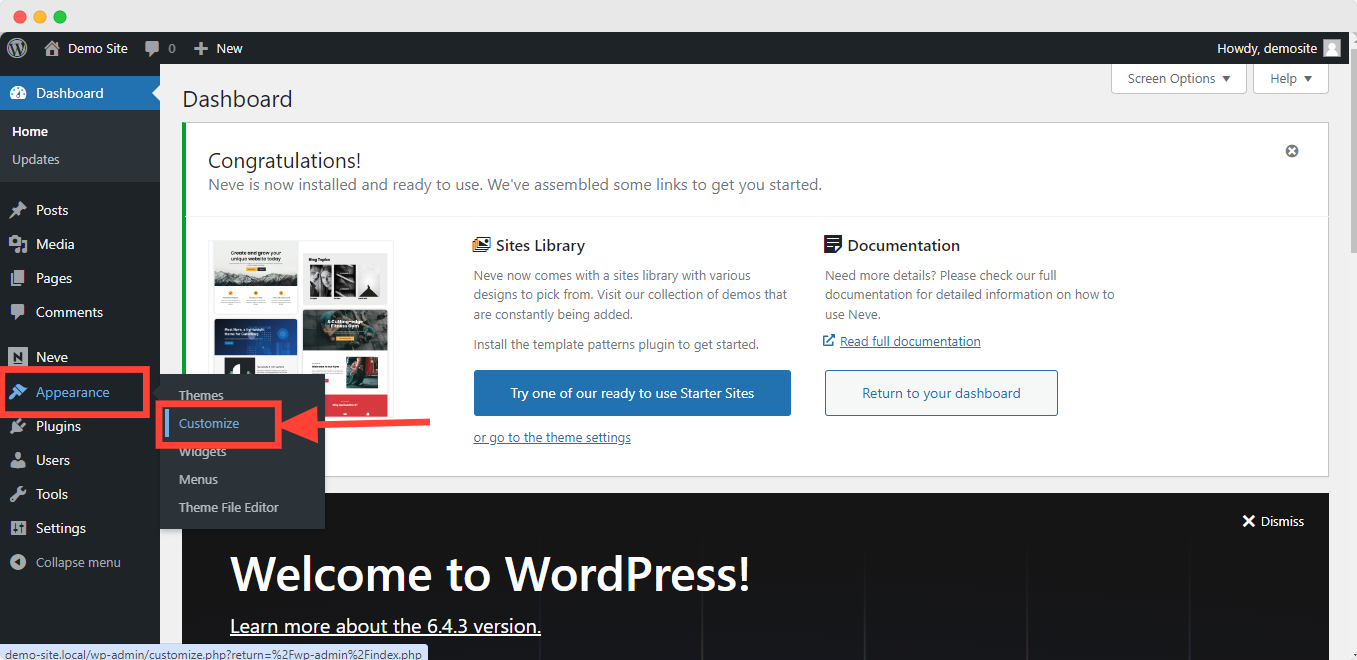This screenshot has height=660, width=1357.
Task: Go to Dashboard Home submenu
Action: click(x=30, y=131)
